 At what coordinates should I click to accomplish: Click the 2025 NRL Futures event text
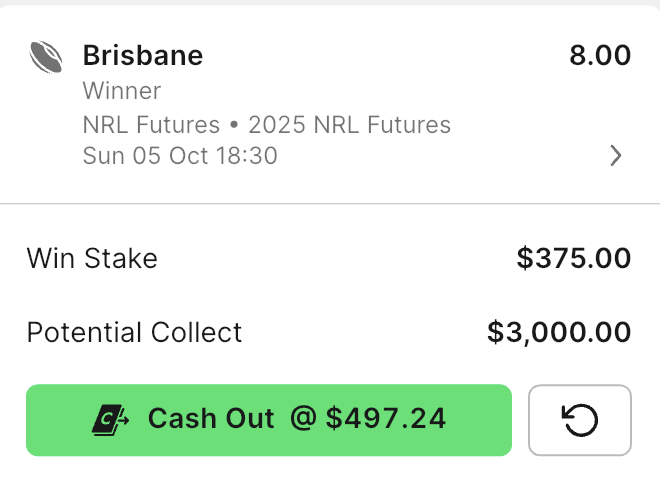point(349,125)
